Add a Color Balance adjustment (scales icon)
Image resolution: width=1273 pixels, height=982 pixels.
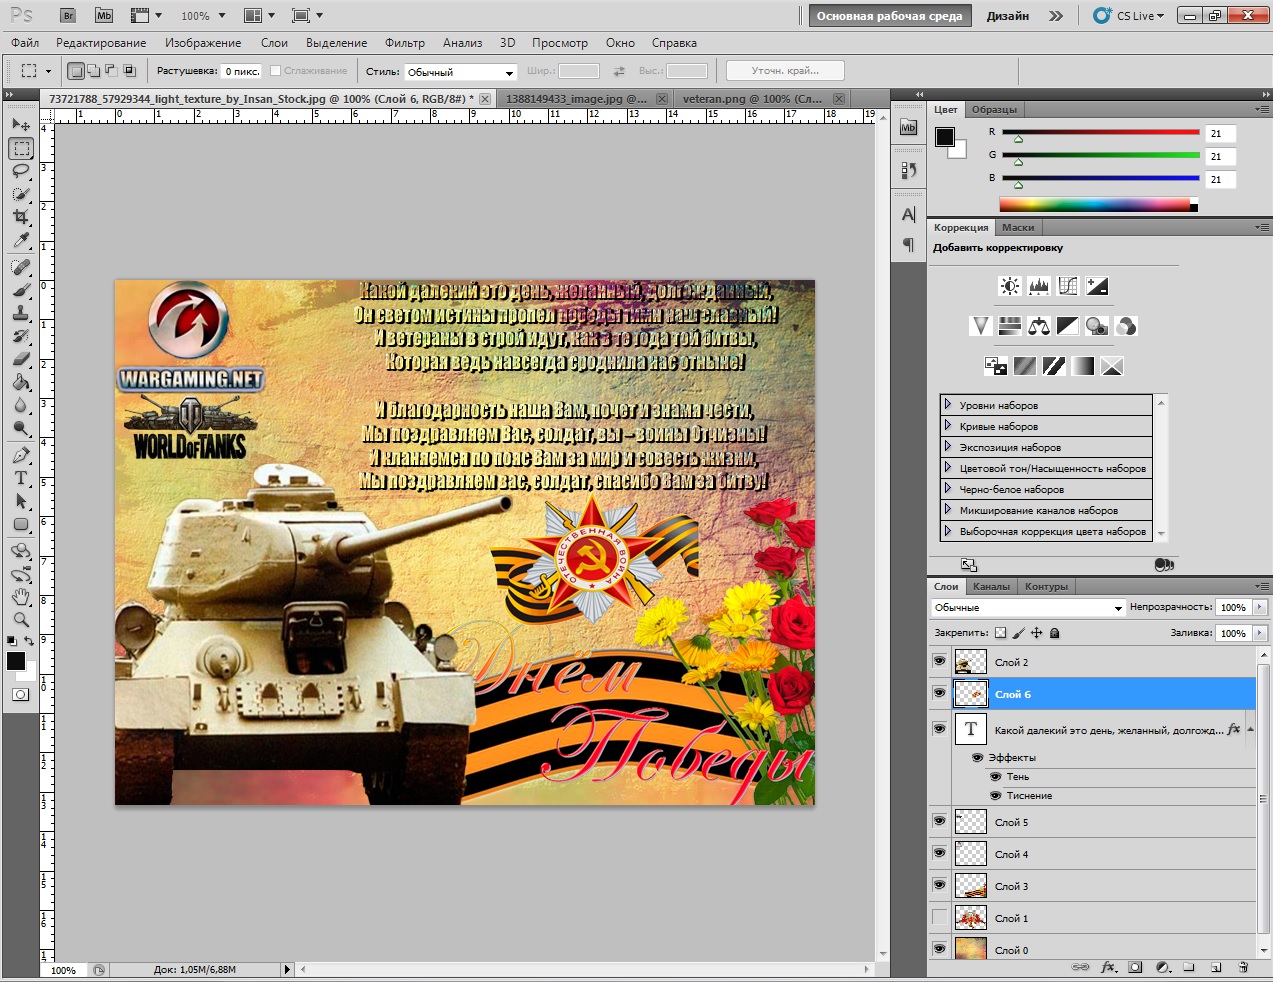coord(1039,326)
